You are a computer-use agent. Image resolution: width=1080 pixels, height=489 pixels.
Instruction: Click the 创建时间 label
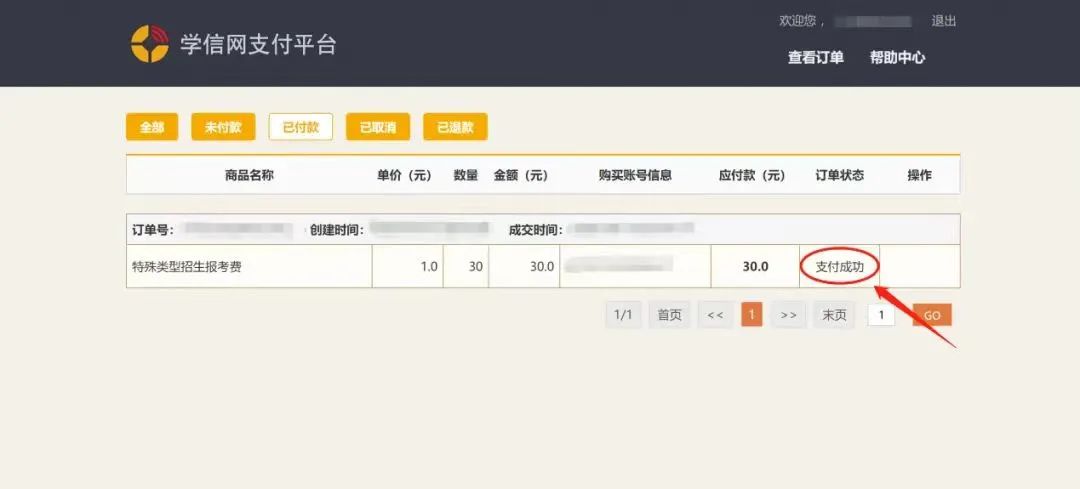coord(337,229)
